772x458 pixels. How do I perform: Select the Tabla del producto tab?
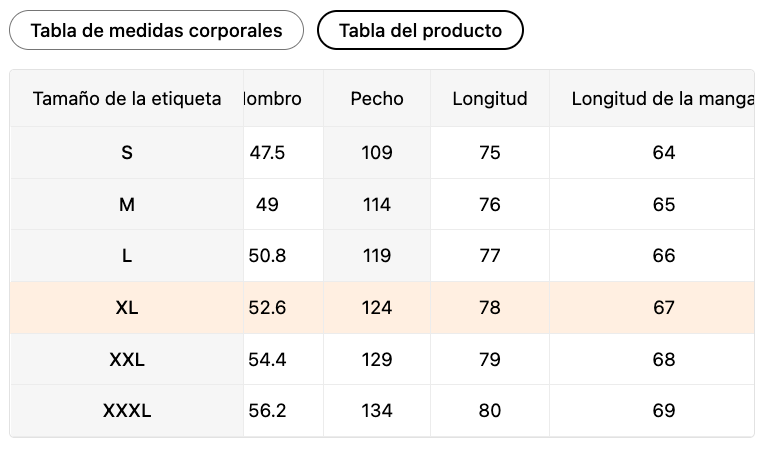[420, 30]
